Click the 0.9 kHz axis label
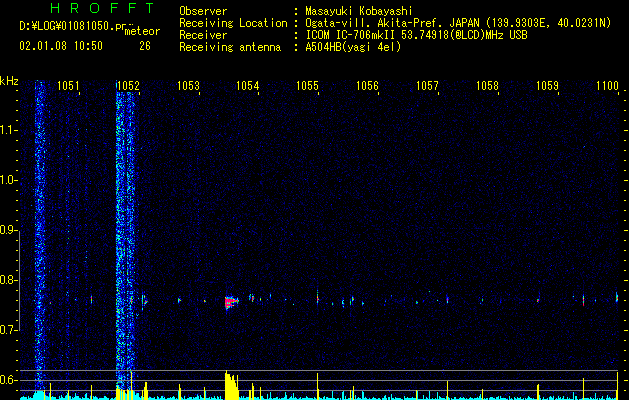The image size is (629, 400). pos(8,230)
